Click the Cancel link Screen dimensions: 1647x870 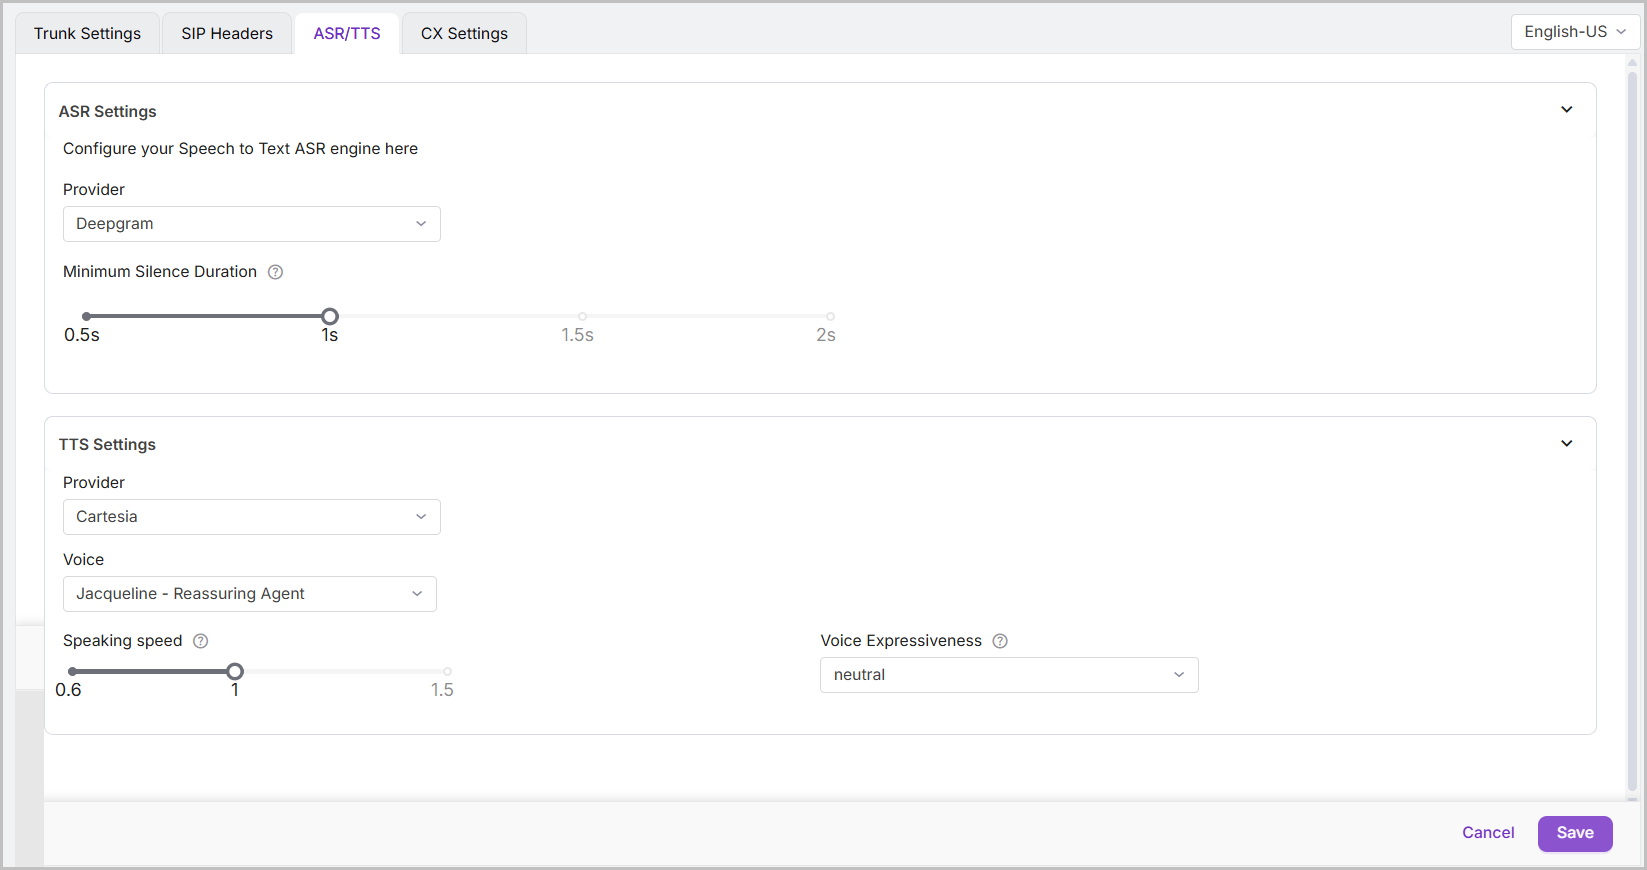pos(1488,833)
